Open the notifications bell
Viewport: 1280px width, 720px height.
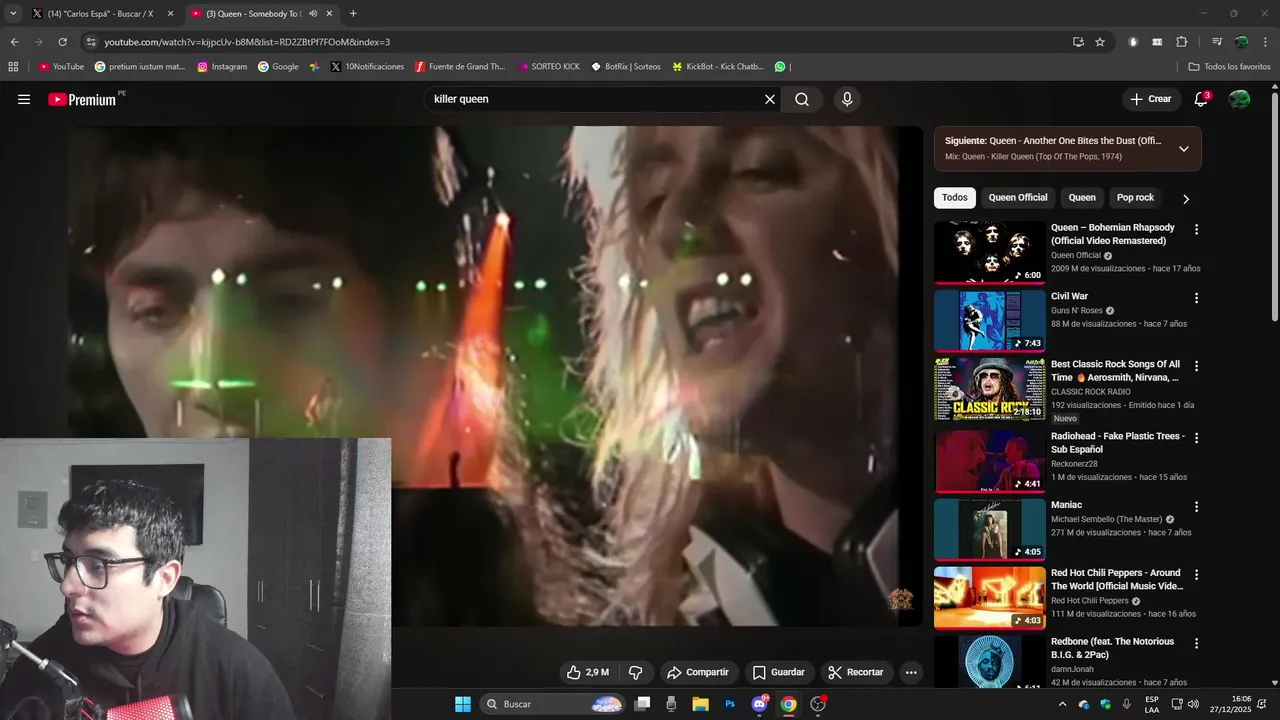coord(1201,99)
